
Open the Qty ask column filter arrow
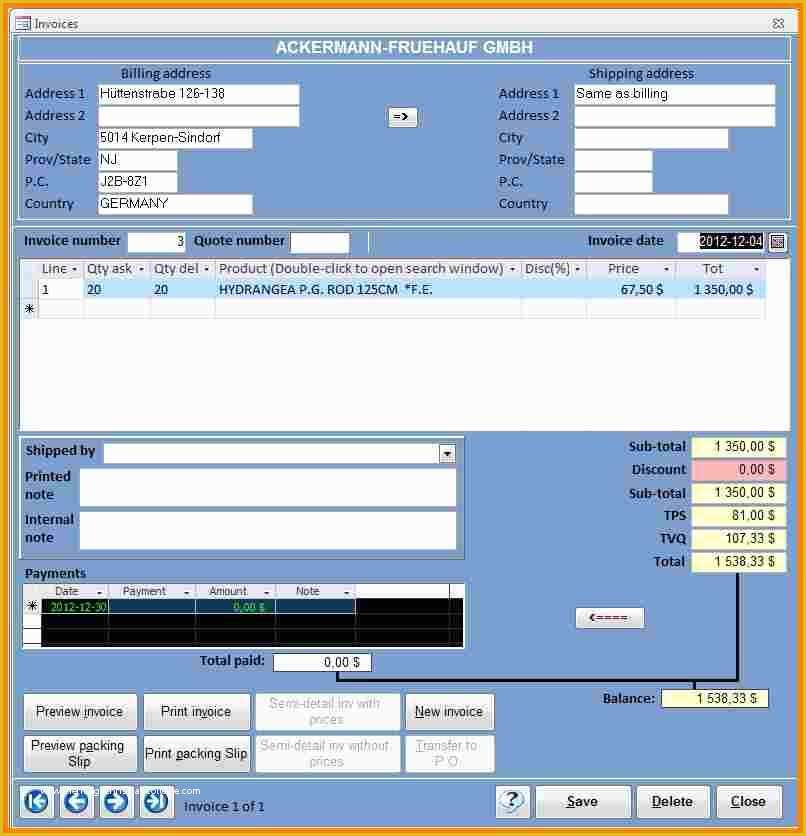141,269
